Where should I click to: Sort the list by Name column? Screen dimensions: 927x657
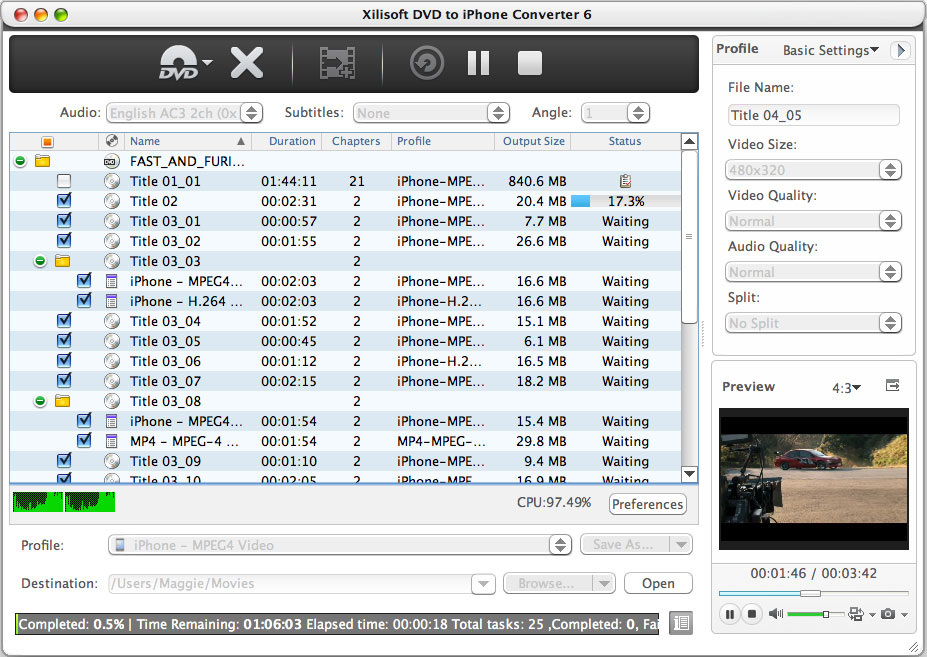(188, 141)
